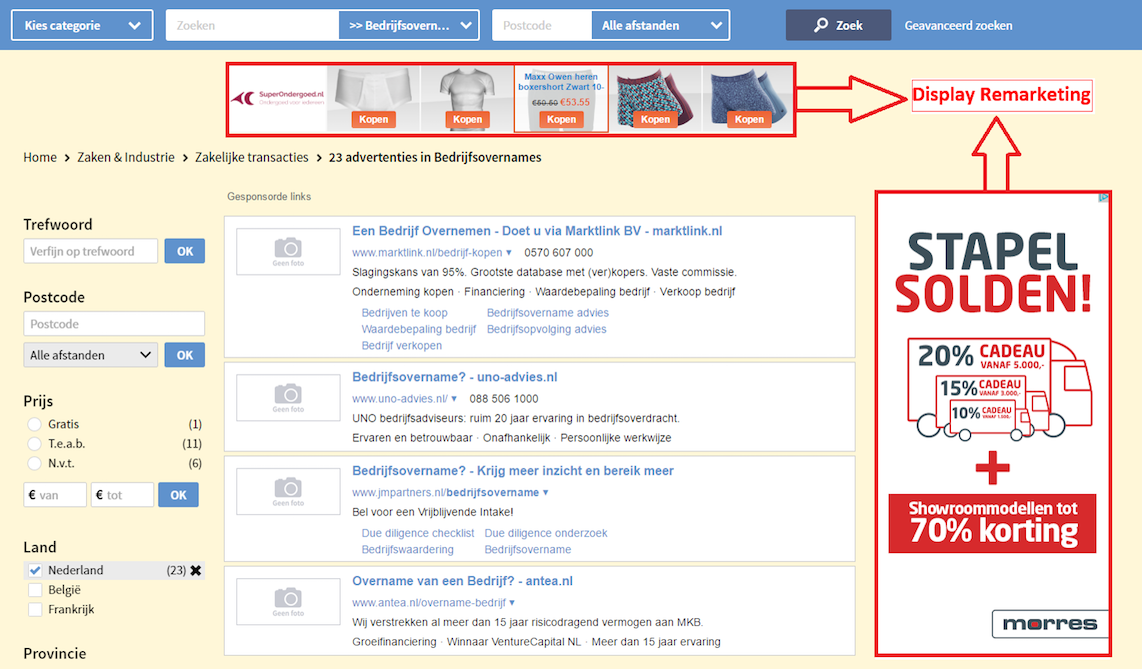Expand the jmpartners.nl URL dropdown arrow
Viewport: 1142px width, 669px height.
click(546, 493)
